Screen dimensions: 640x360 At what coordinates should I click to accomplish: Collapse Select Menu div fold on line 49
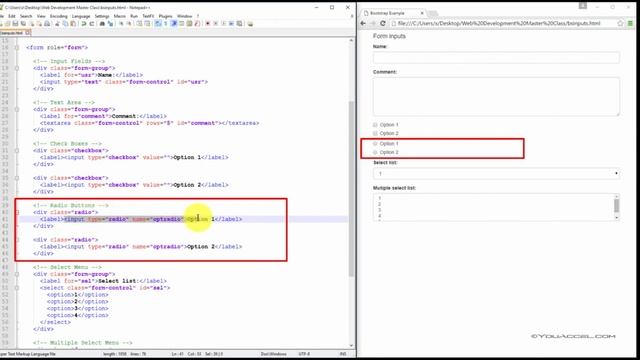coord(17,274)
